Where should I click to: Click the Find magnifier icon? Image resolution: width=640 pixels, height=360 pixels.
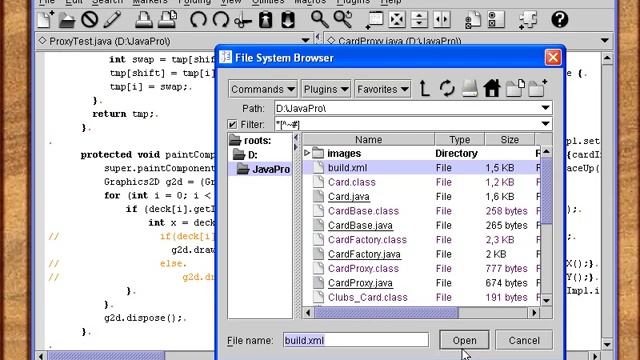319,20
